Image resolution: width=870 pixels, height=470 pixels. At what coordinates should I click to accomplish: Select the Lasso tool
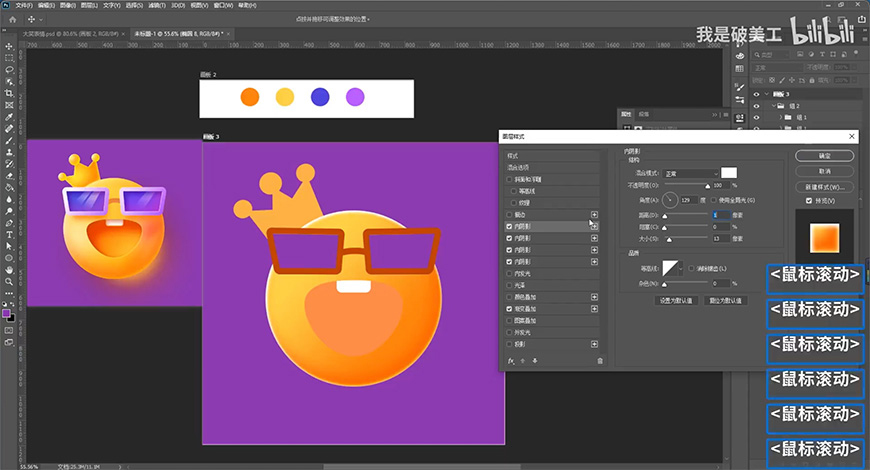(x=9, y=70)
